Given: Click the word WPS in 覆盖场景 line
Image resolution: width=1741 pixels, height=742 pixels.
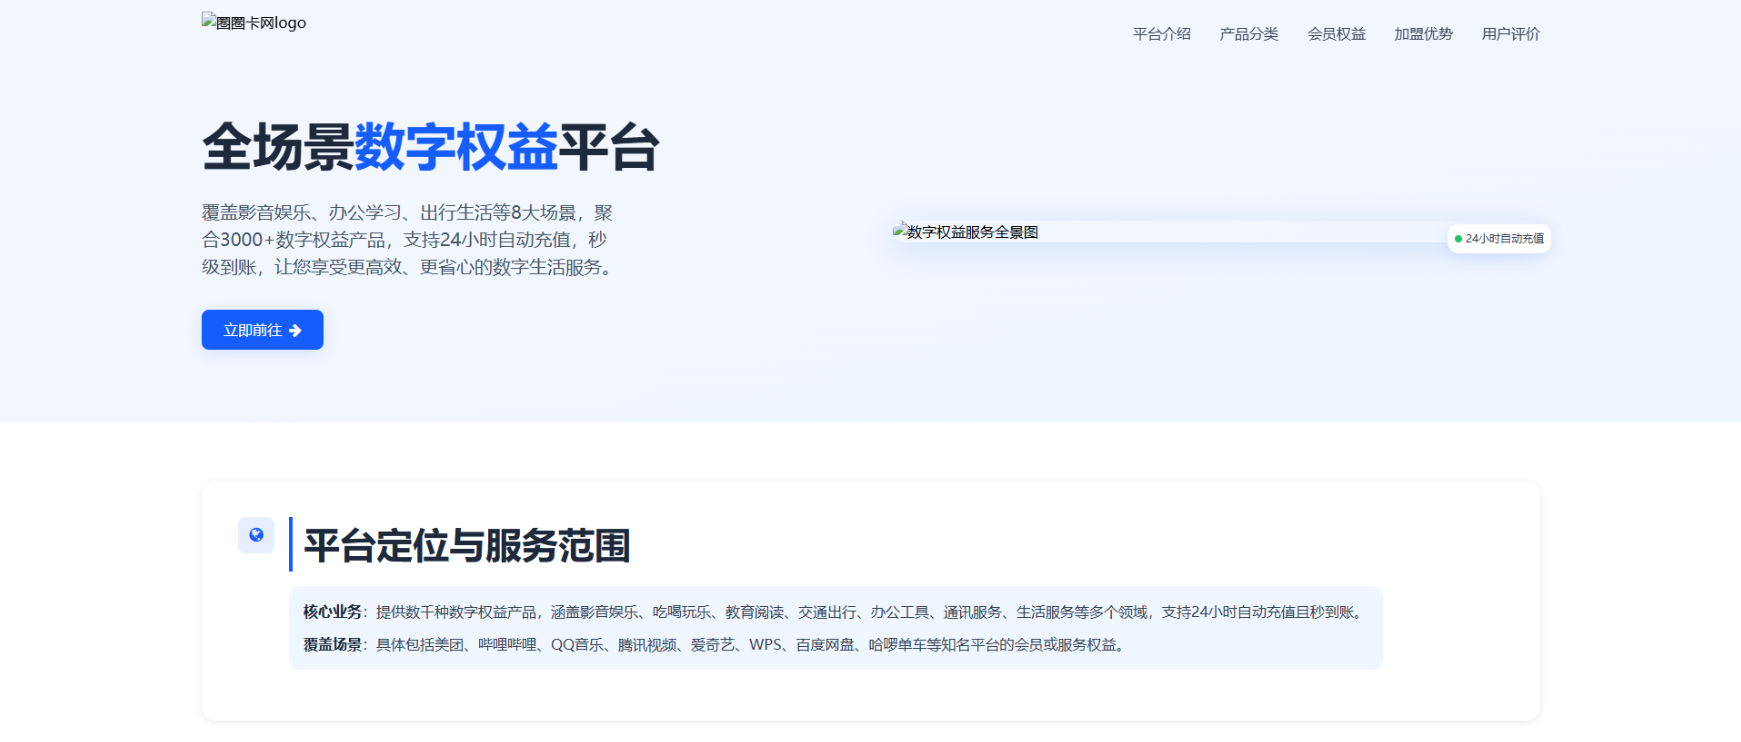Looking at the screenshot, I should [765, 645].
